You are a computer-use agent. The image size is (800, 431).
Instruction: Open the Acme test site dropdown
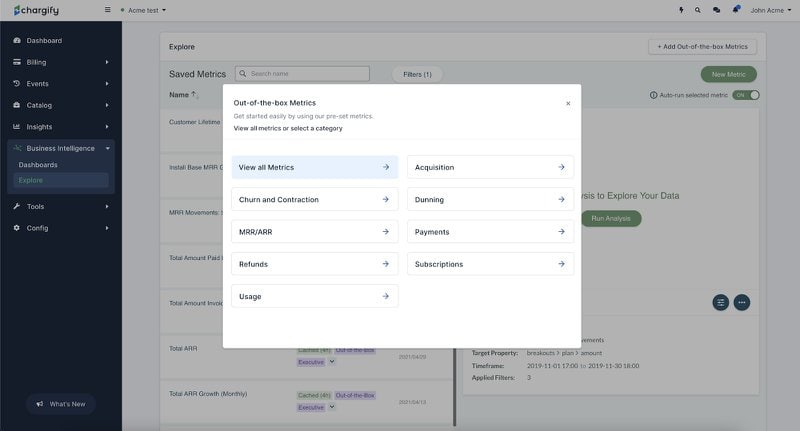(x=143, y=10)
